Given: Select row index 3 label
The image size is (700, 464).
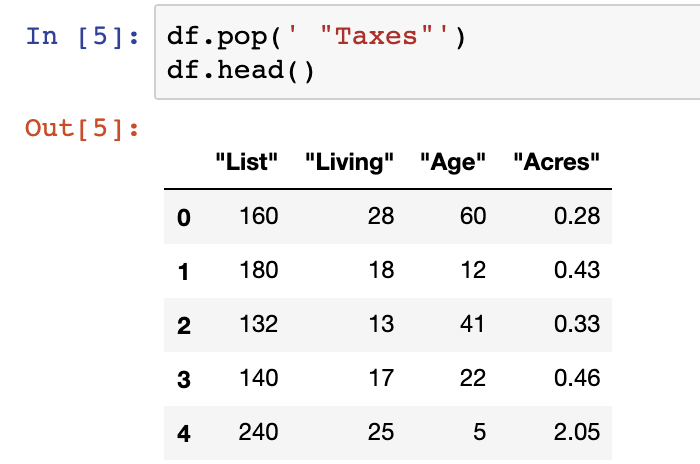Looking at the screenshot, I should (184, 380).
